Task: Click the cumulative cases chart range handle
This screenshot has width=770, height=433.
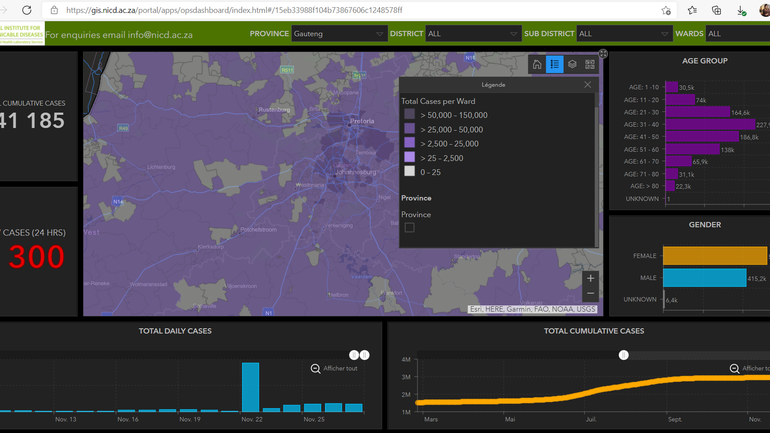Action: 623,355
